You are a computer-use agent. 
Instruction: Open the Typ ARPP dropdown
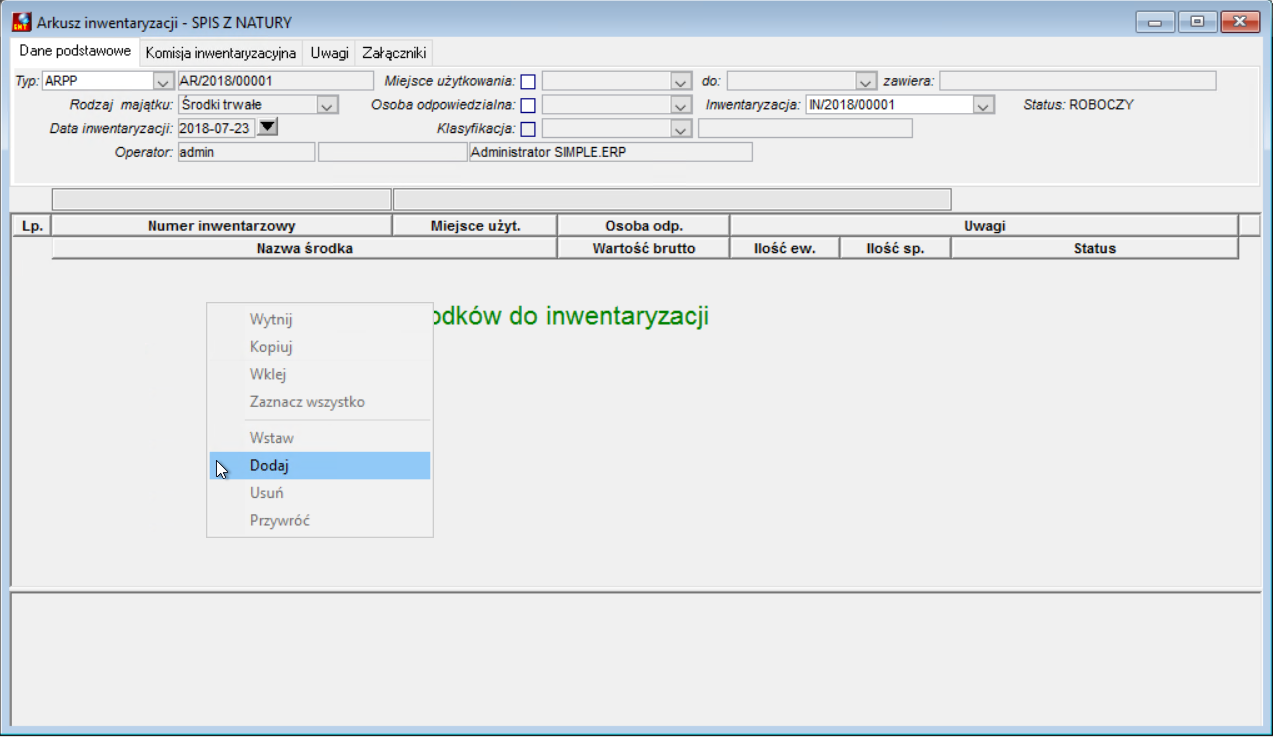point(163,81)
